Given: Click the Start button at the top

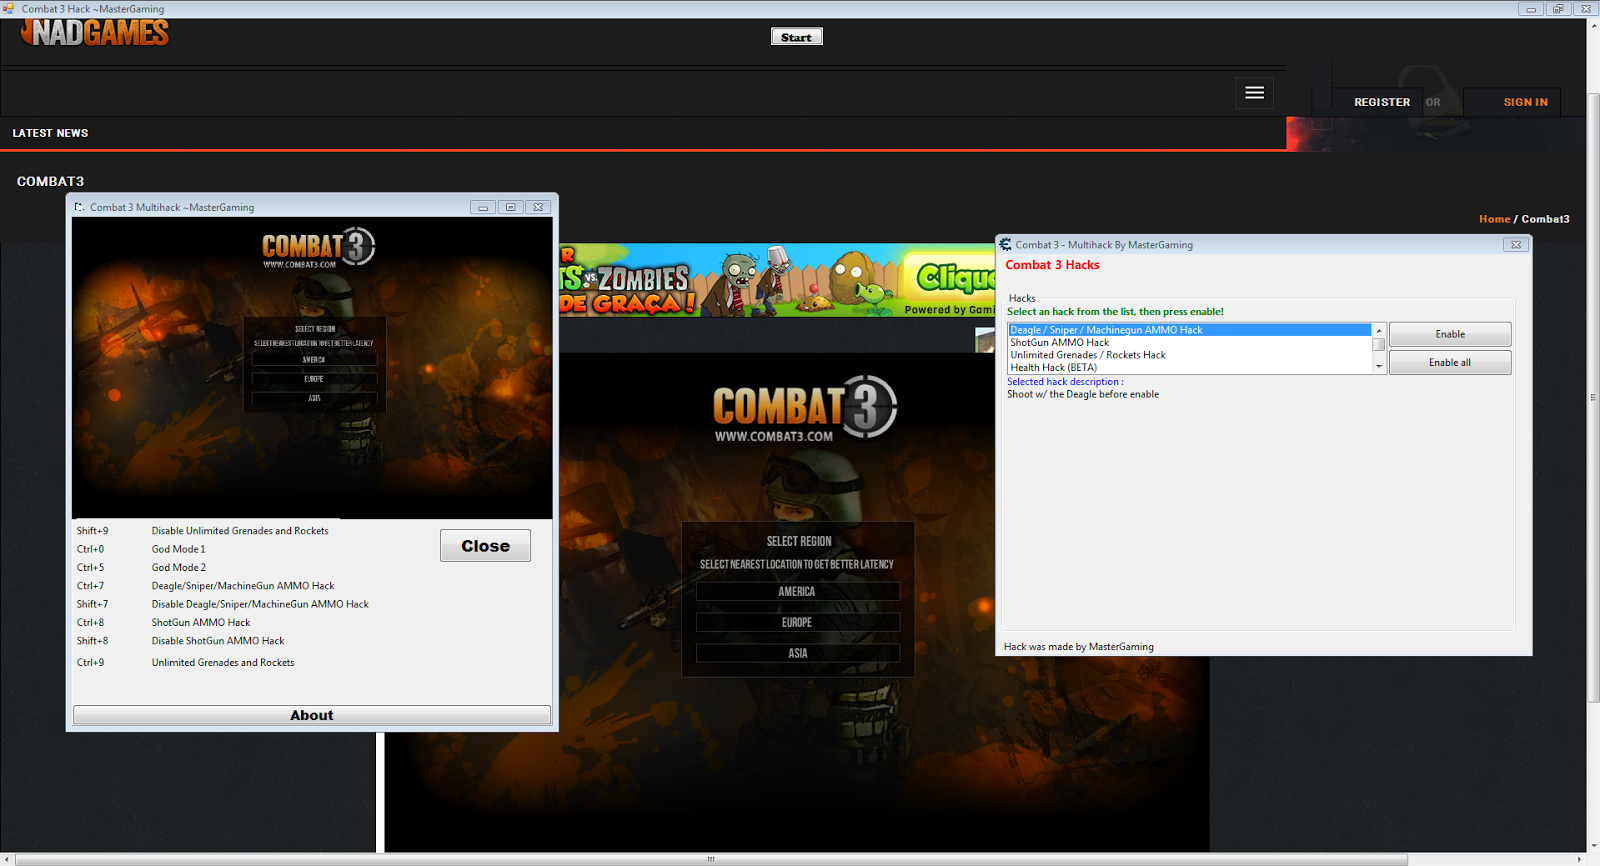Looking at the screenshot, I should (796, 37).
